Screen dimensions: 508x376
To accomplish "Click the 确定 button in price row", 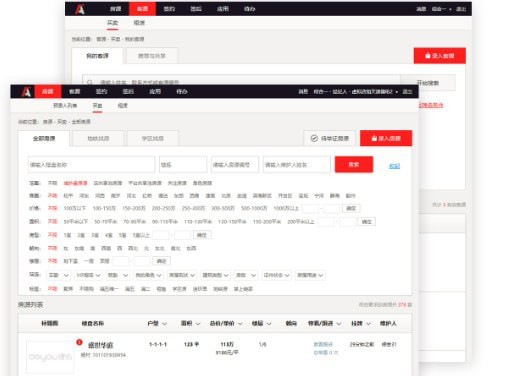I will pyautogui.click(x=351, y=208).
